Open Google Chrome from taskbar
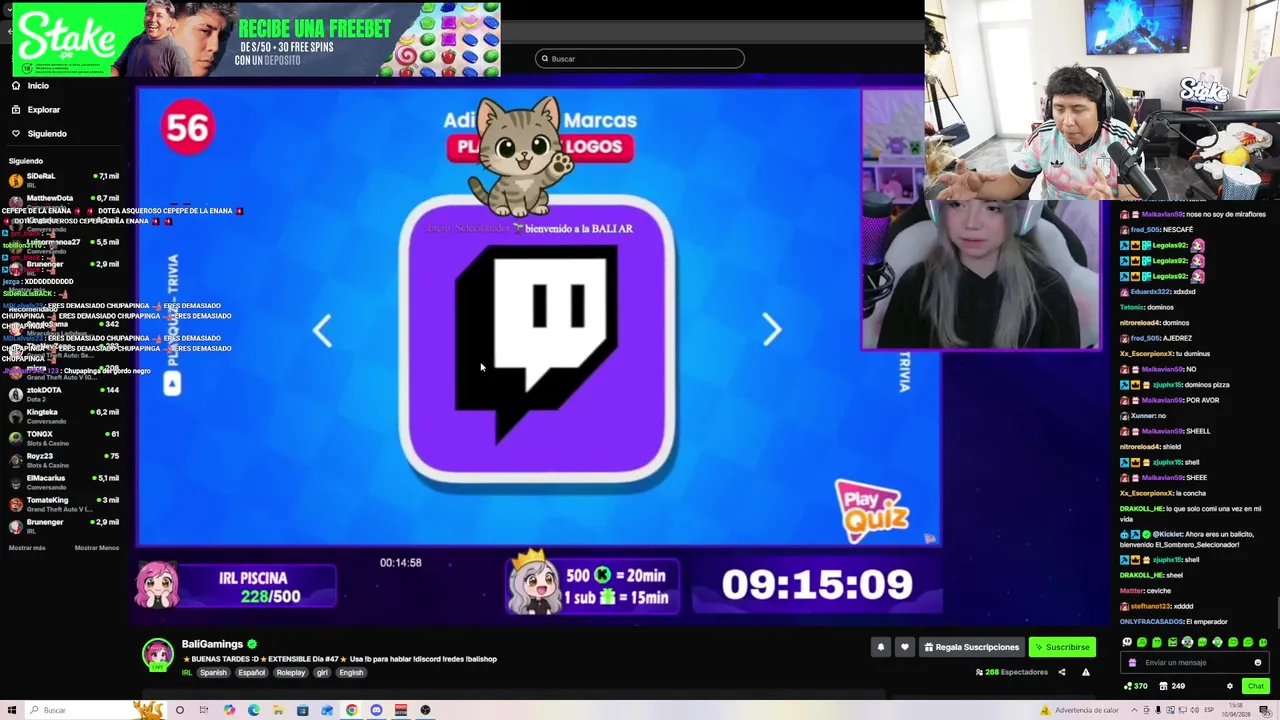Viewport: 1280px width, 720px height. click(351, 710)
